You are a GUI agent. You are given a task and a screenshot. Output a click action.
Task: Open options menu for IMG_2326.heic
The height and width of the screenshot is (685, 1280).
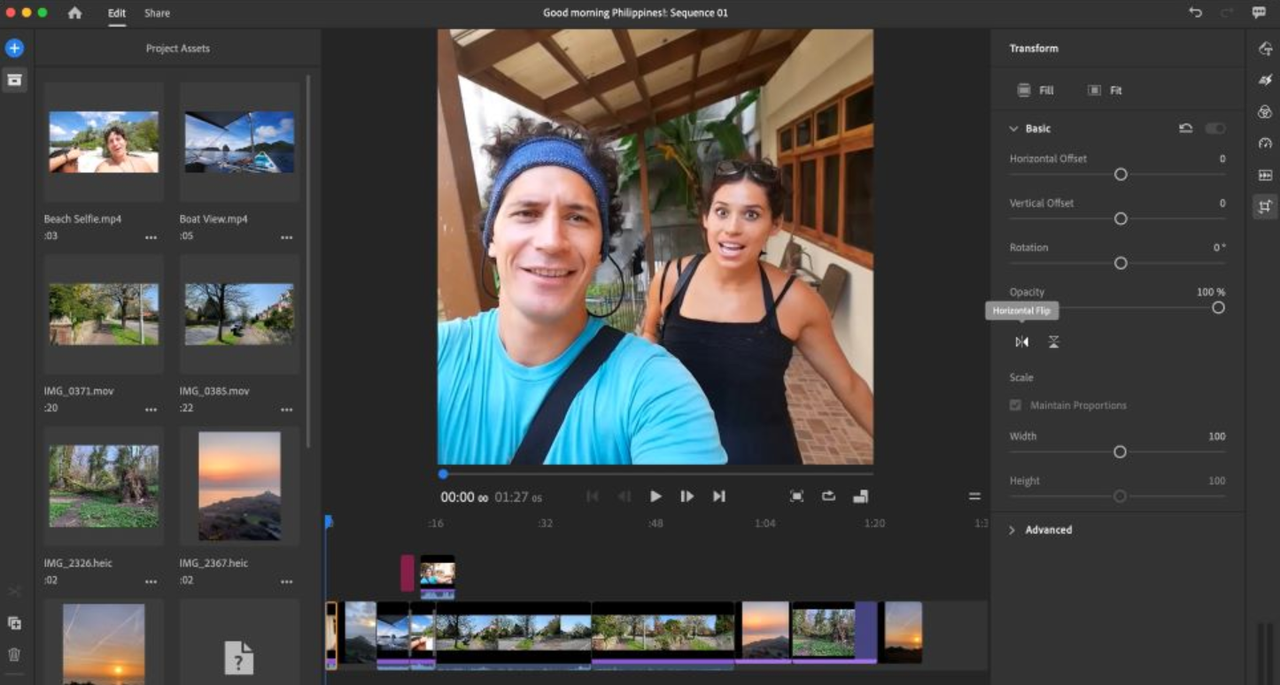151,582
